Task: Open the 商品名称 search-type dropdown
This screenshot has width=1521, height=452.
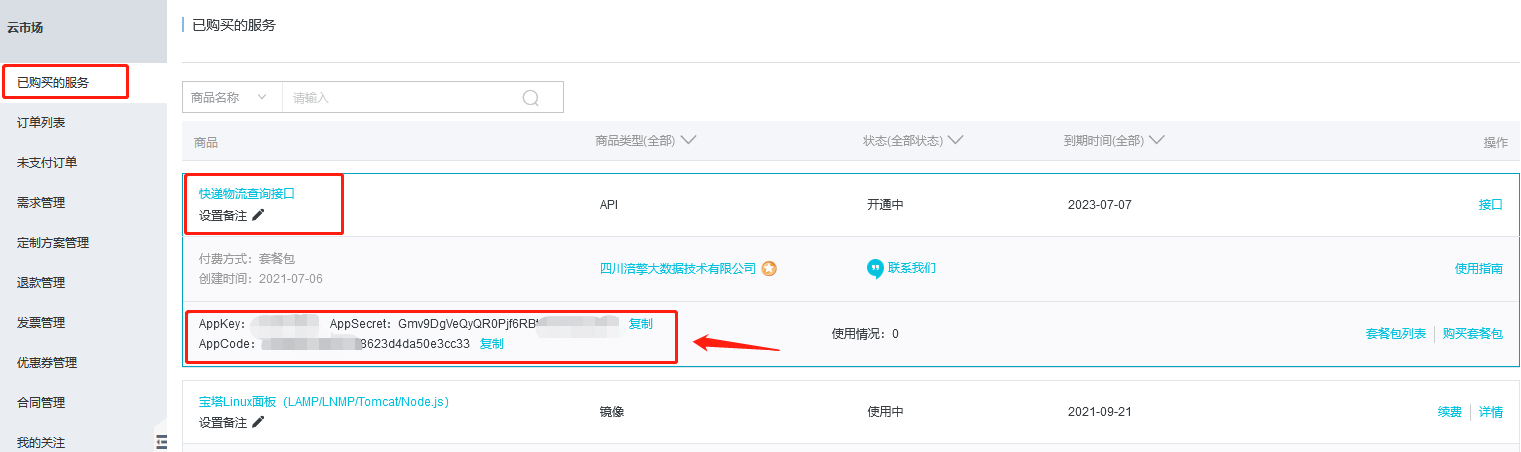Action: pyautogui.click(x=232, y=97)
